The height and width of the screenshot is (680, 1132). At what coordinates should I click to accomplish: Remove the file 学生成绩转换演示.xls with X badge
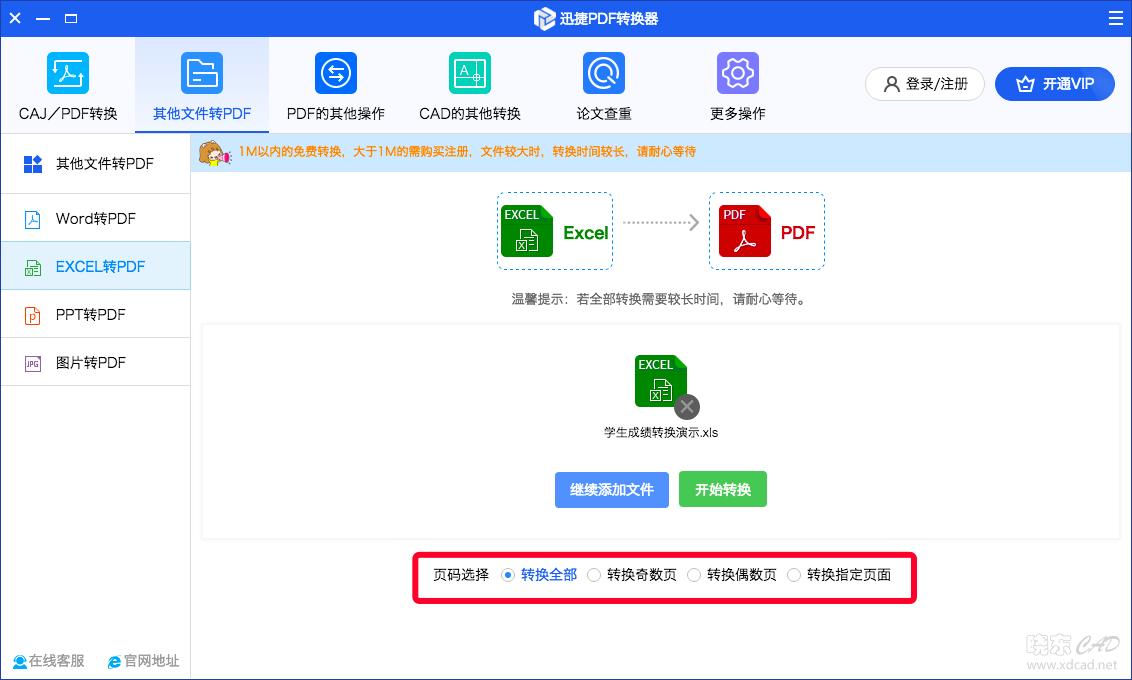tap(687, 407)
